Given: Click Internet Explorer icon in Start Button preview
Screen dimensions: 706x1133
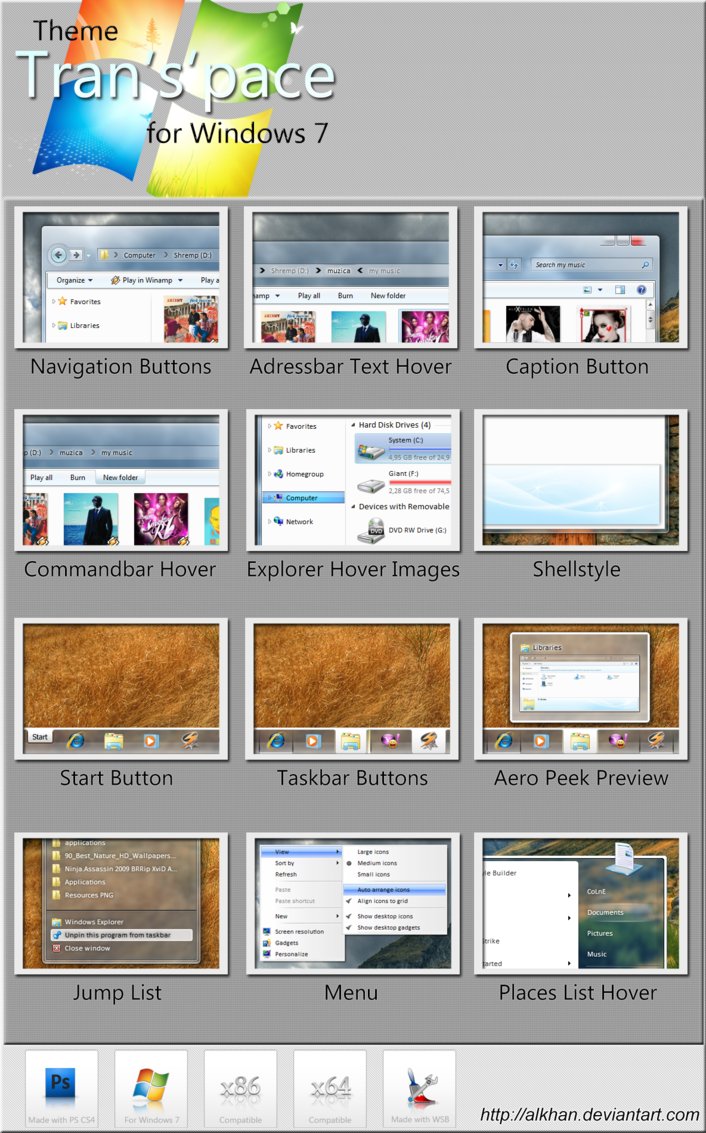Looking at the screenshot, I should pyautogui.click(x=74, y=741).
